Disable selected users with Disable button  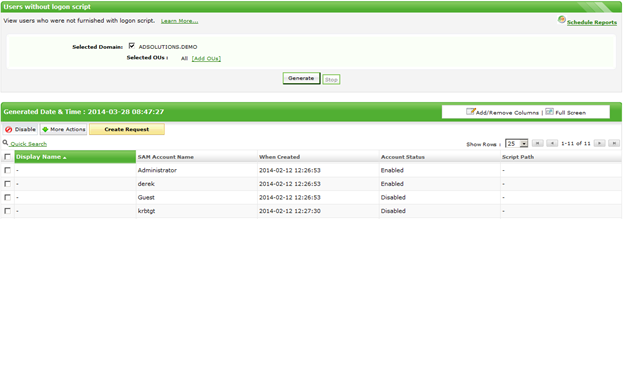20,129
